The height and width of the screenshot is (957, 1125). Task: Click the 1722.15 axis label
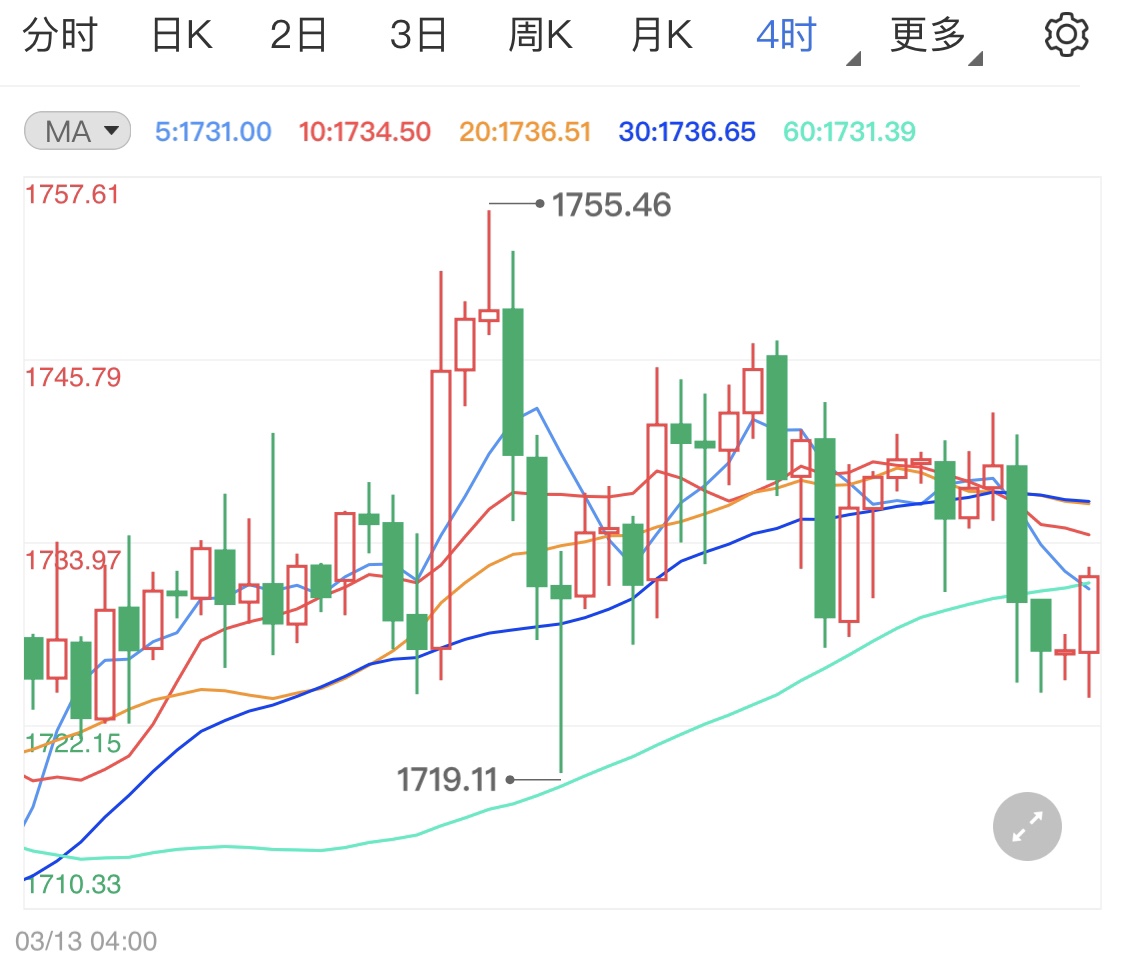point(72,743)
